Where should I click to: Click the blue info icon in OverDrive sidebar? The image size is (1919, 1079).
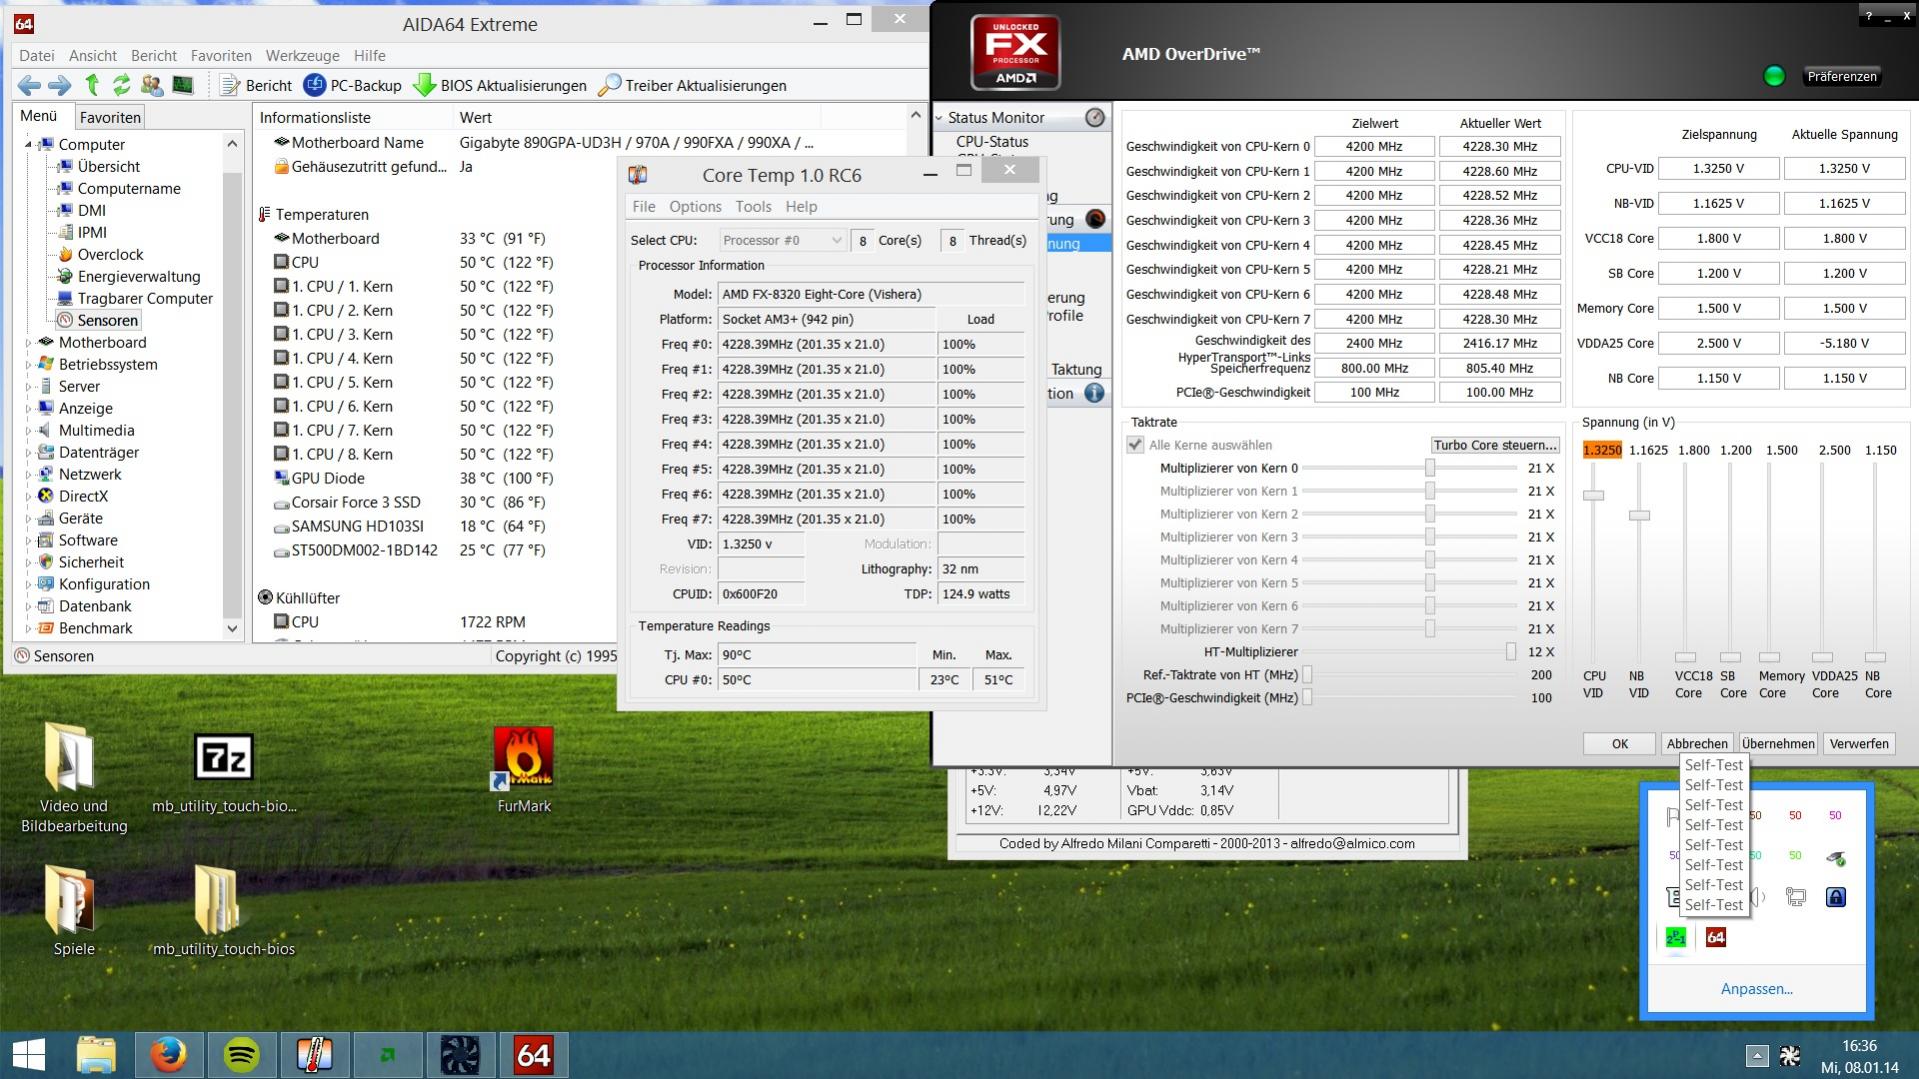pyautogui.click(x=1095, y=394)
